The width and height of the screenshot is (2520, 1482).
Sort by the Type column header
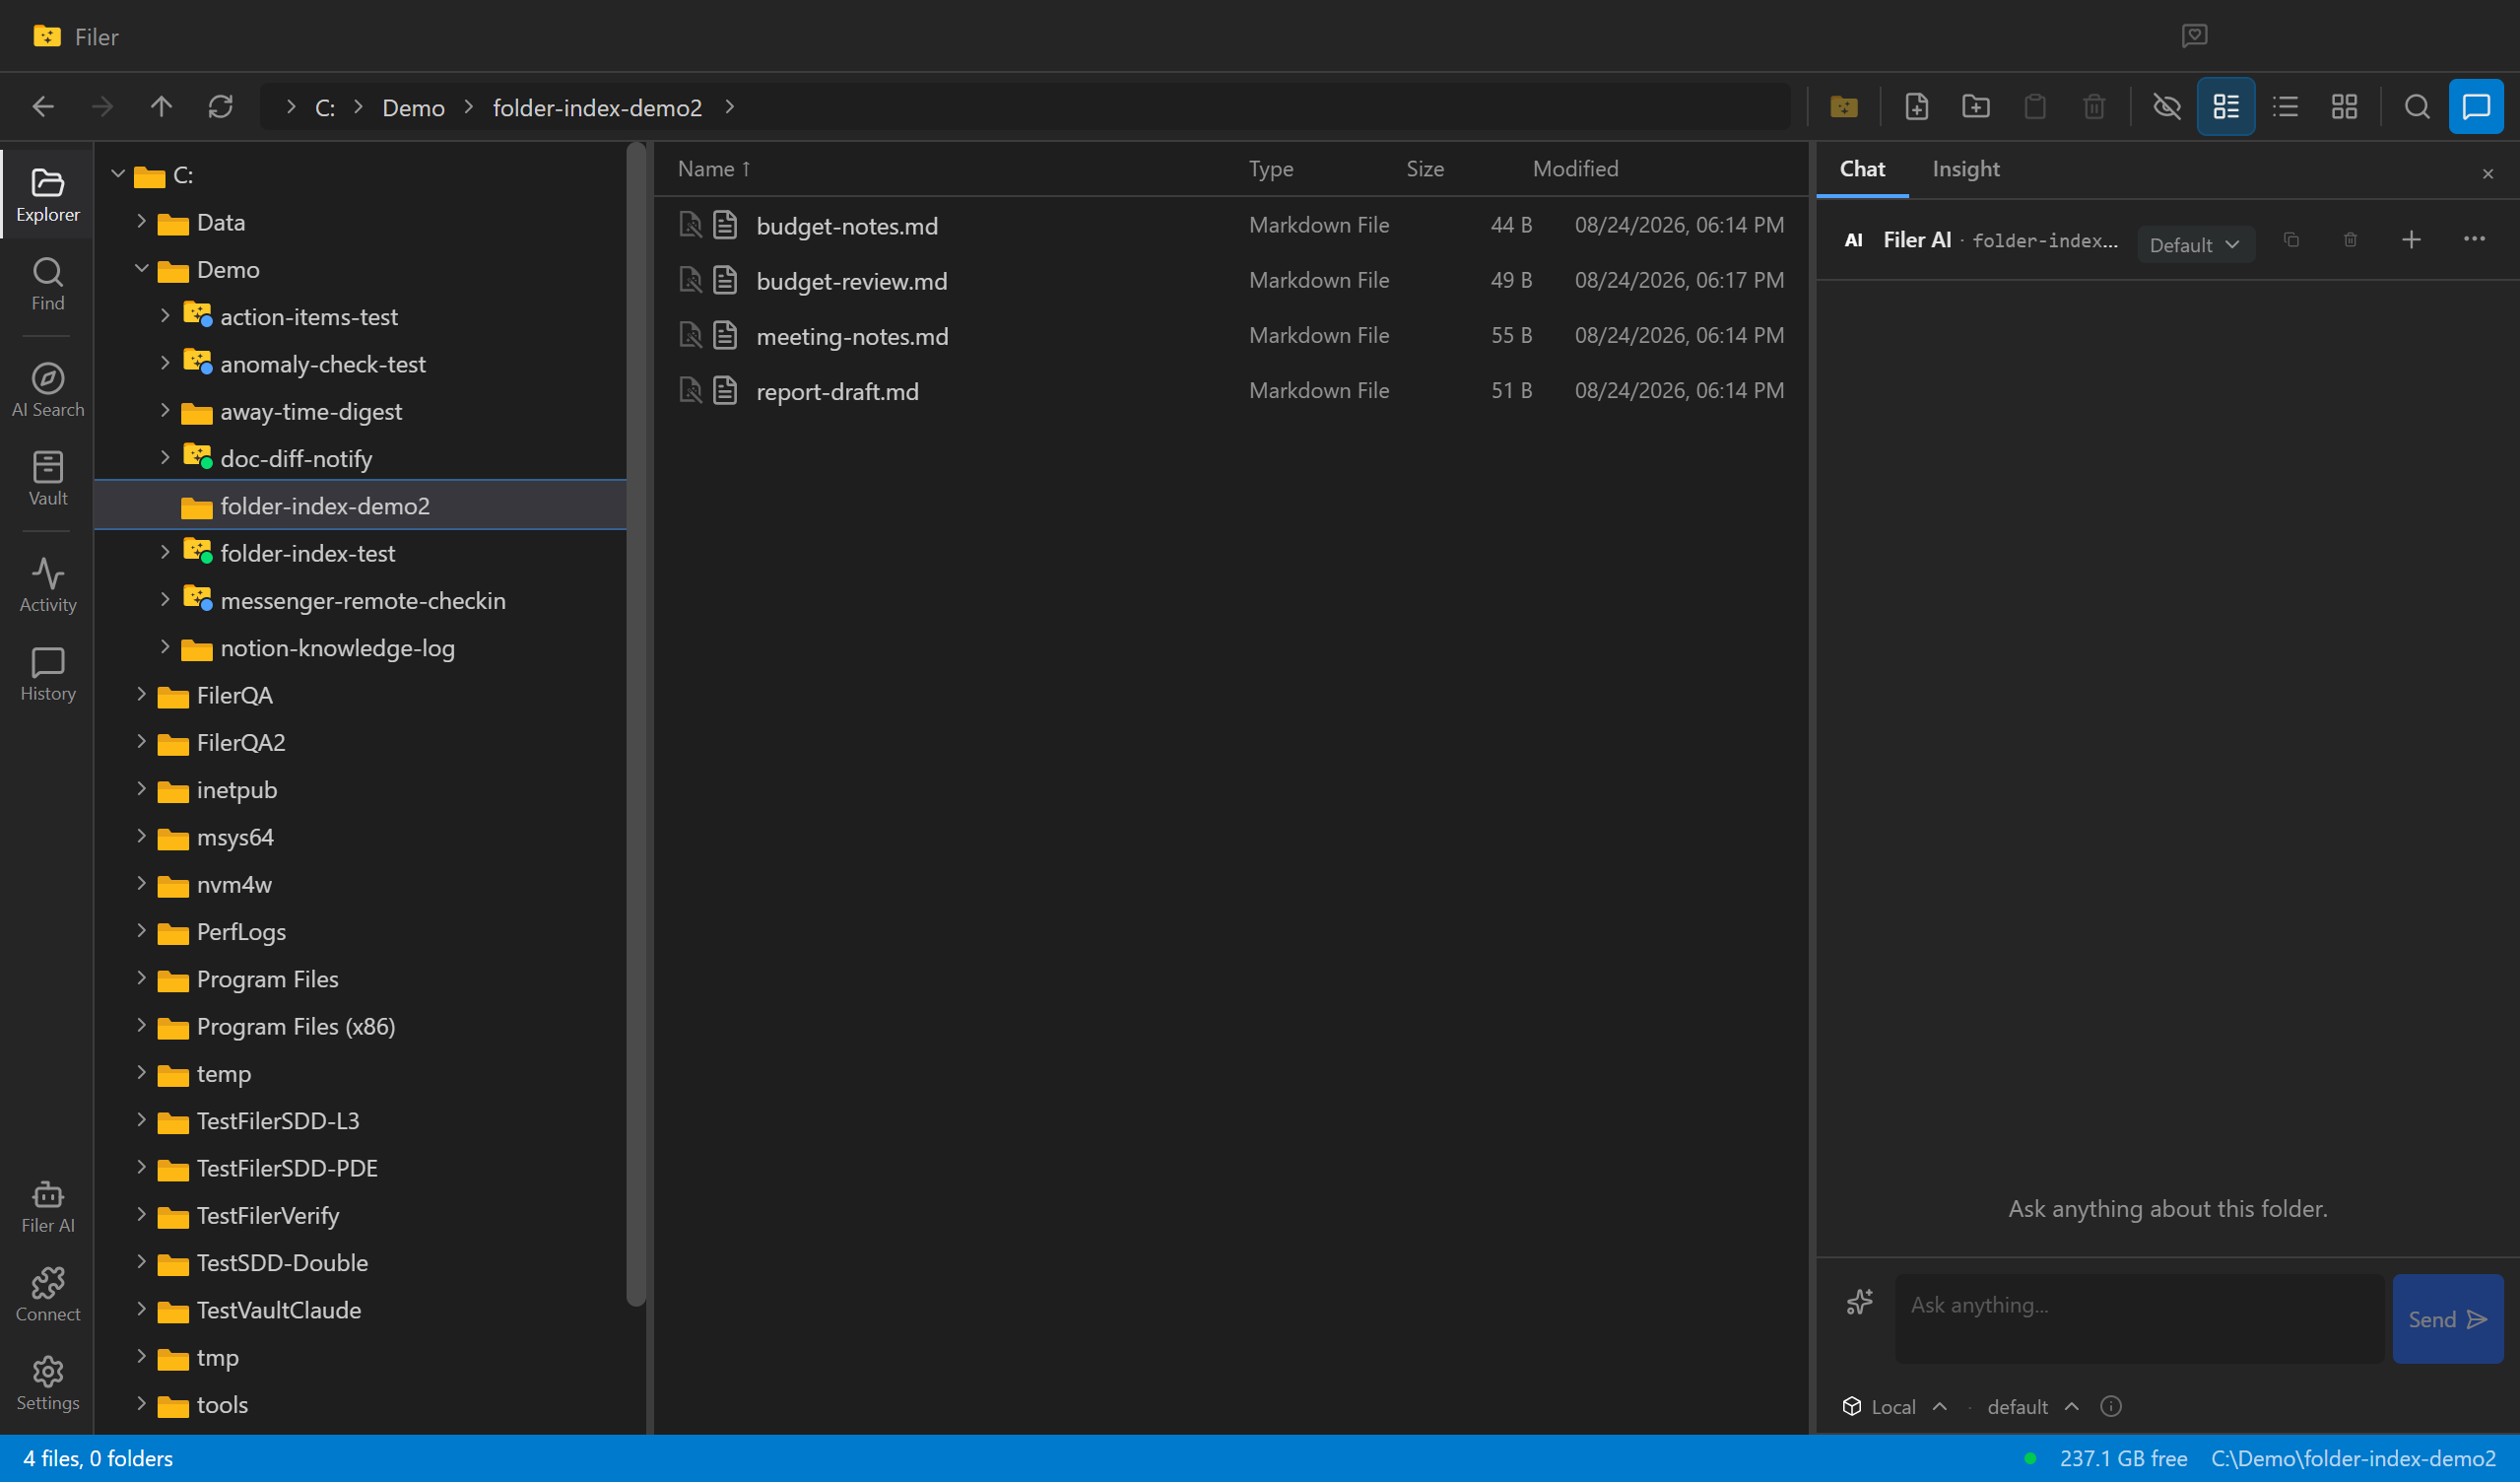[1270, 169]
